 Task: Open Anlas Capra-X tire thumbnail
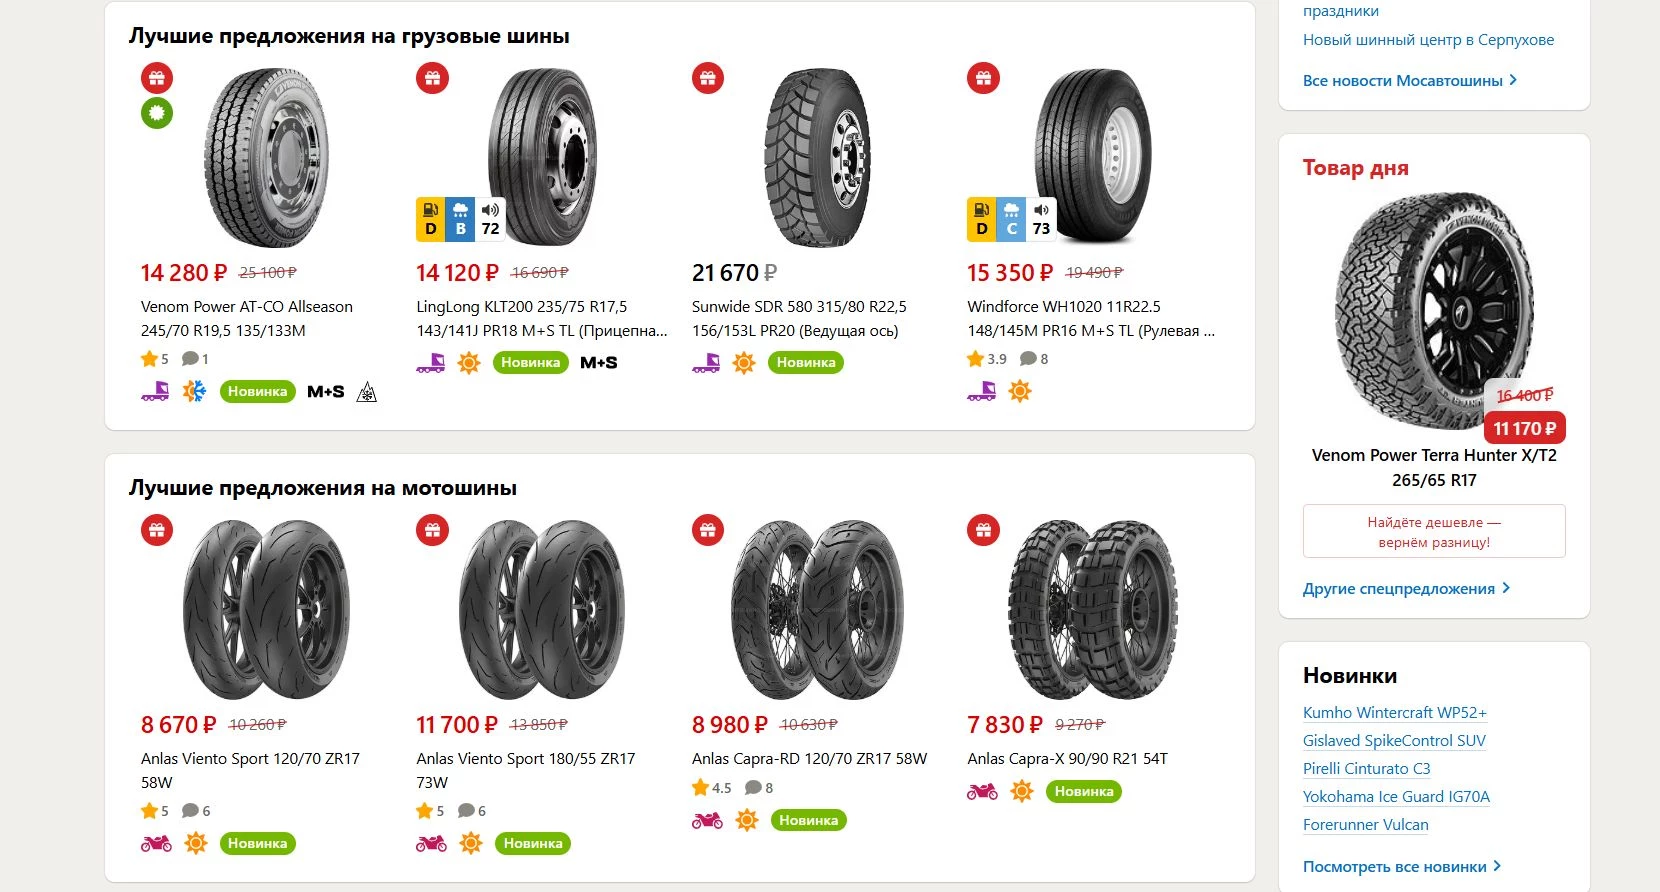tap(1092, 608)
